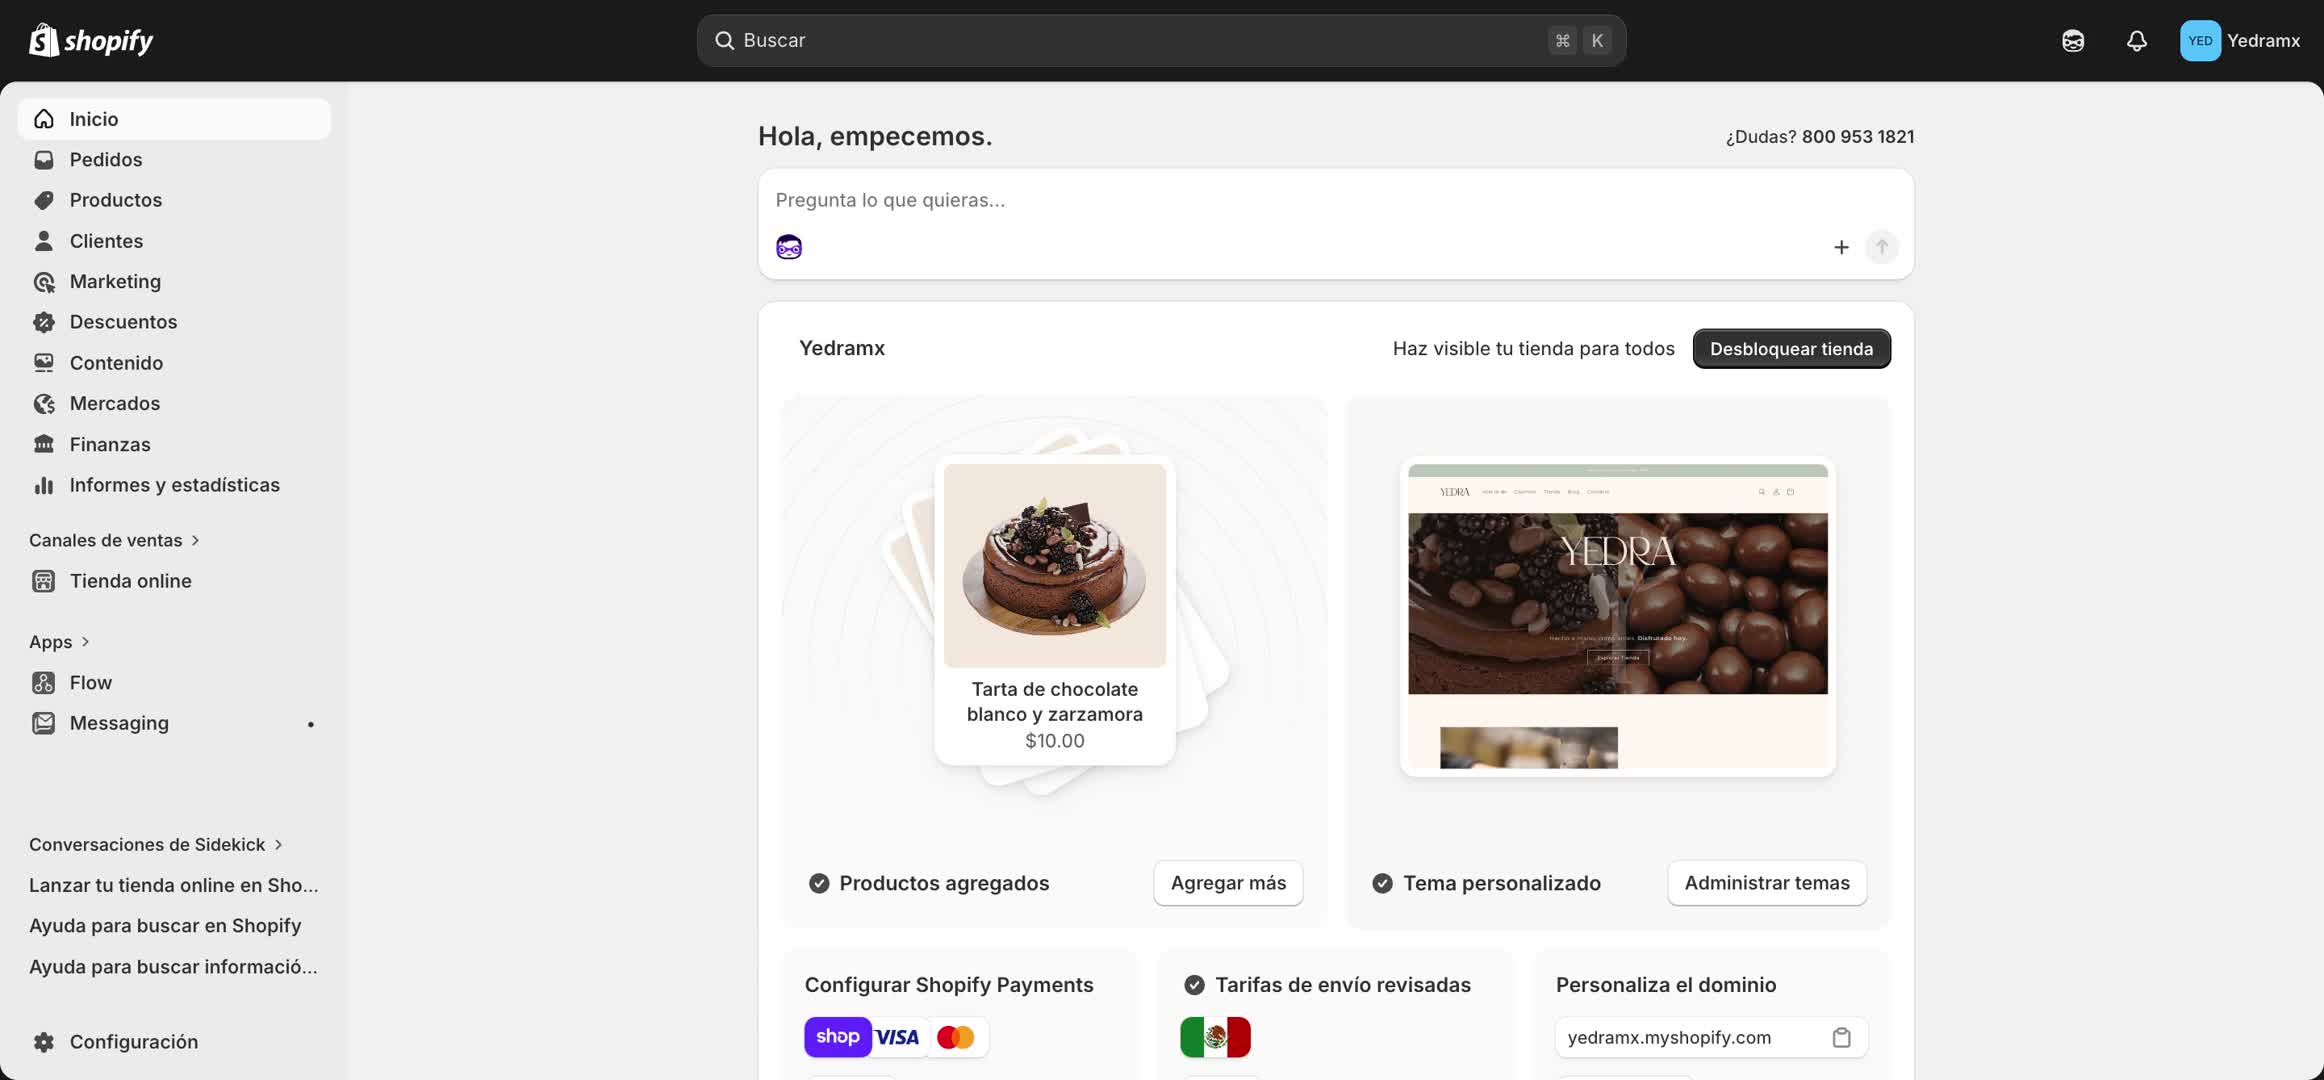Click the plus attachment icon in prompt box

point(1841,247)
